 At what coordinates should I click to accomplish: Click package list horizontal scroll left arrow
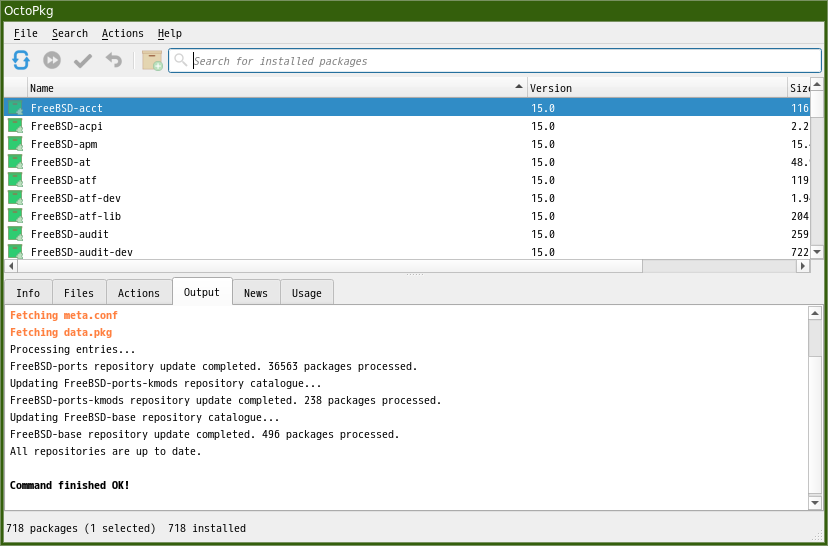tap(11, 266)
